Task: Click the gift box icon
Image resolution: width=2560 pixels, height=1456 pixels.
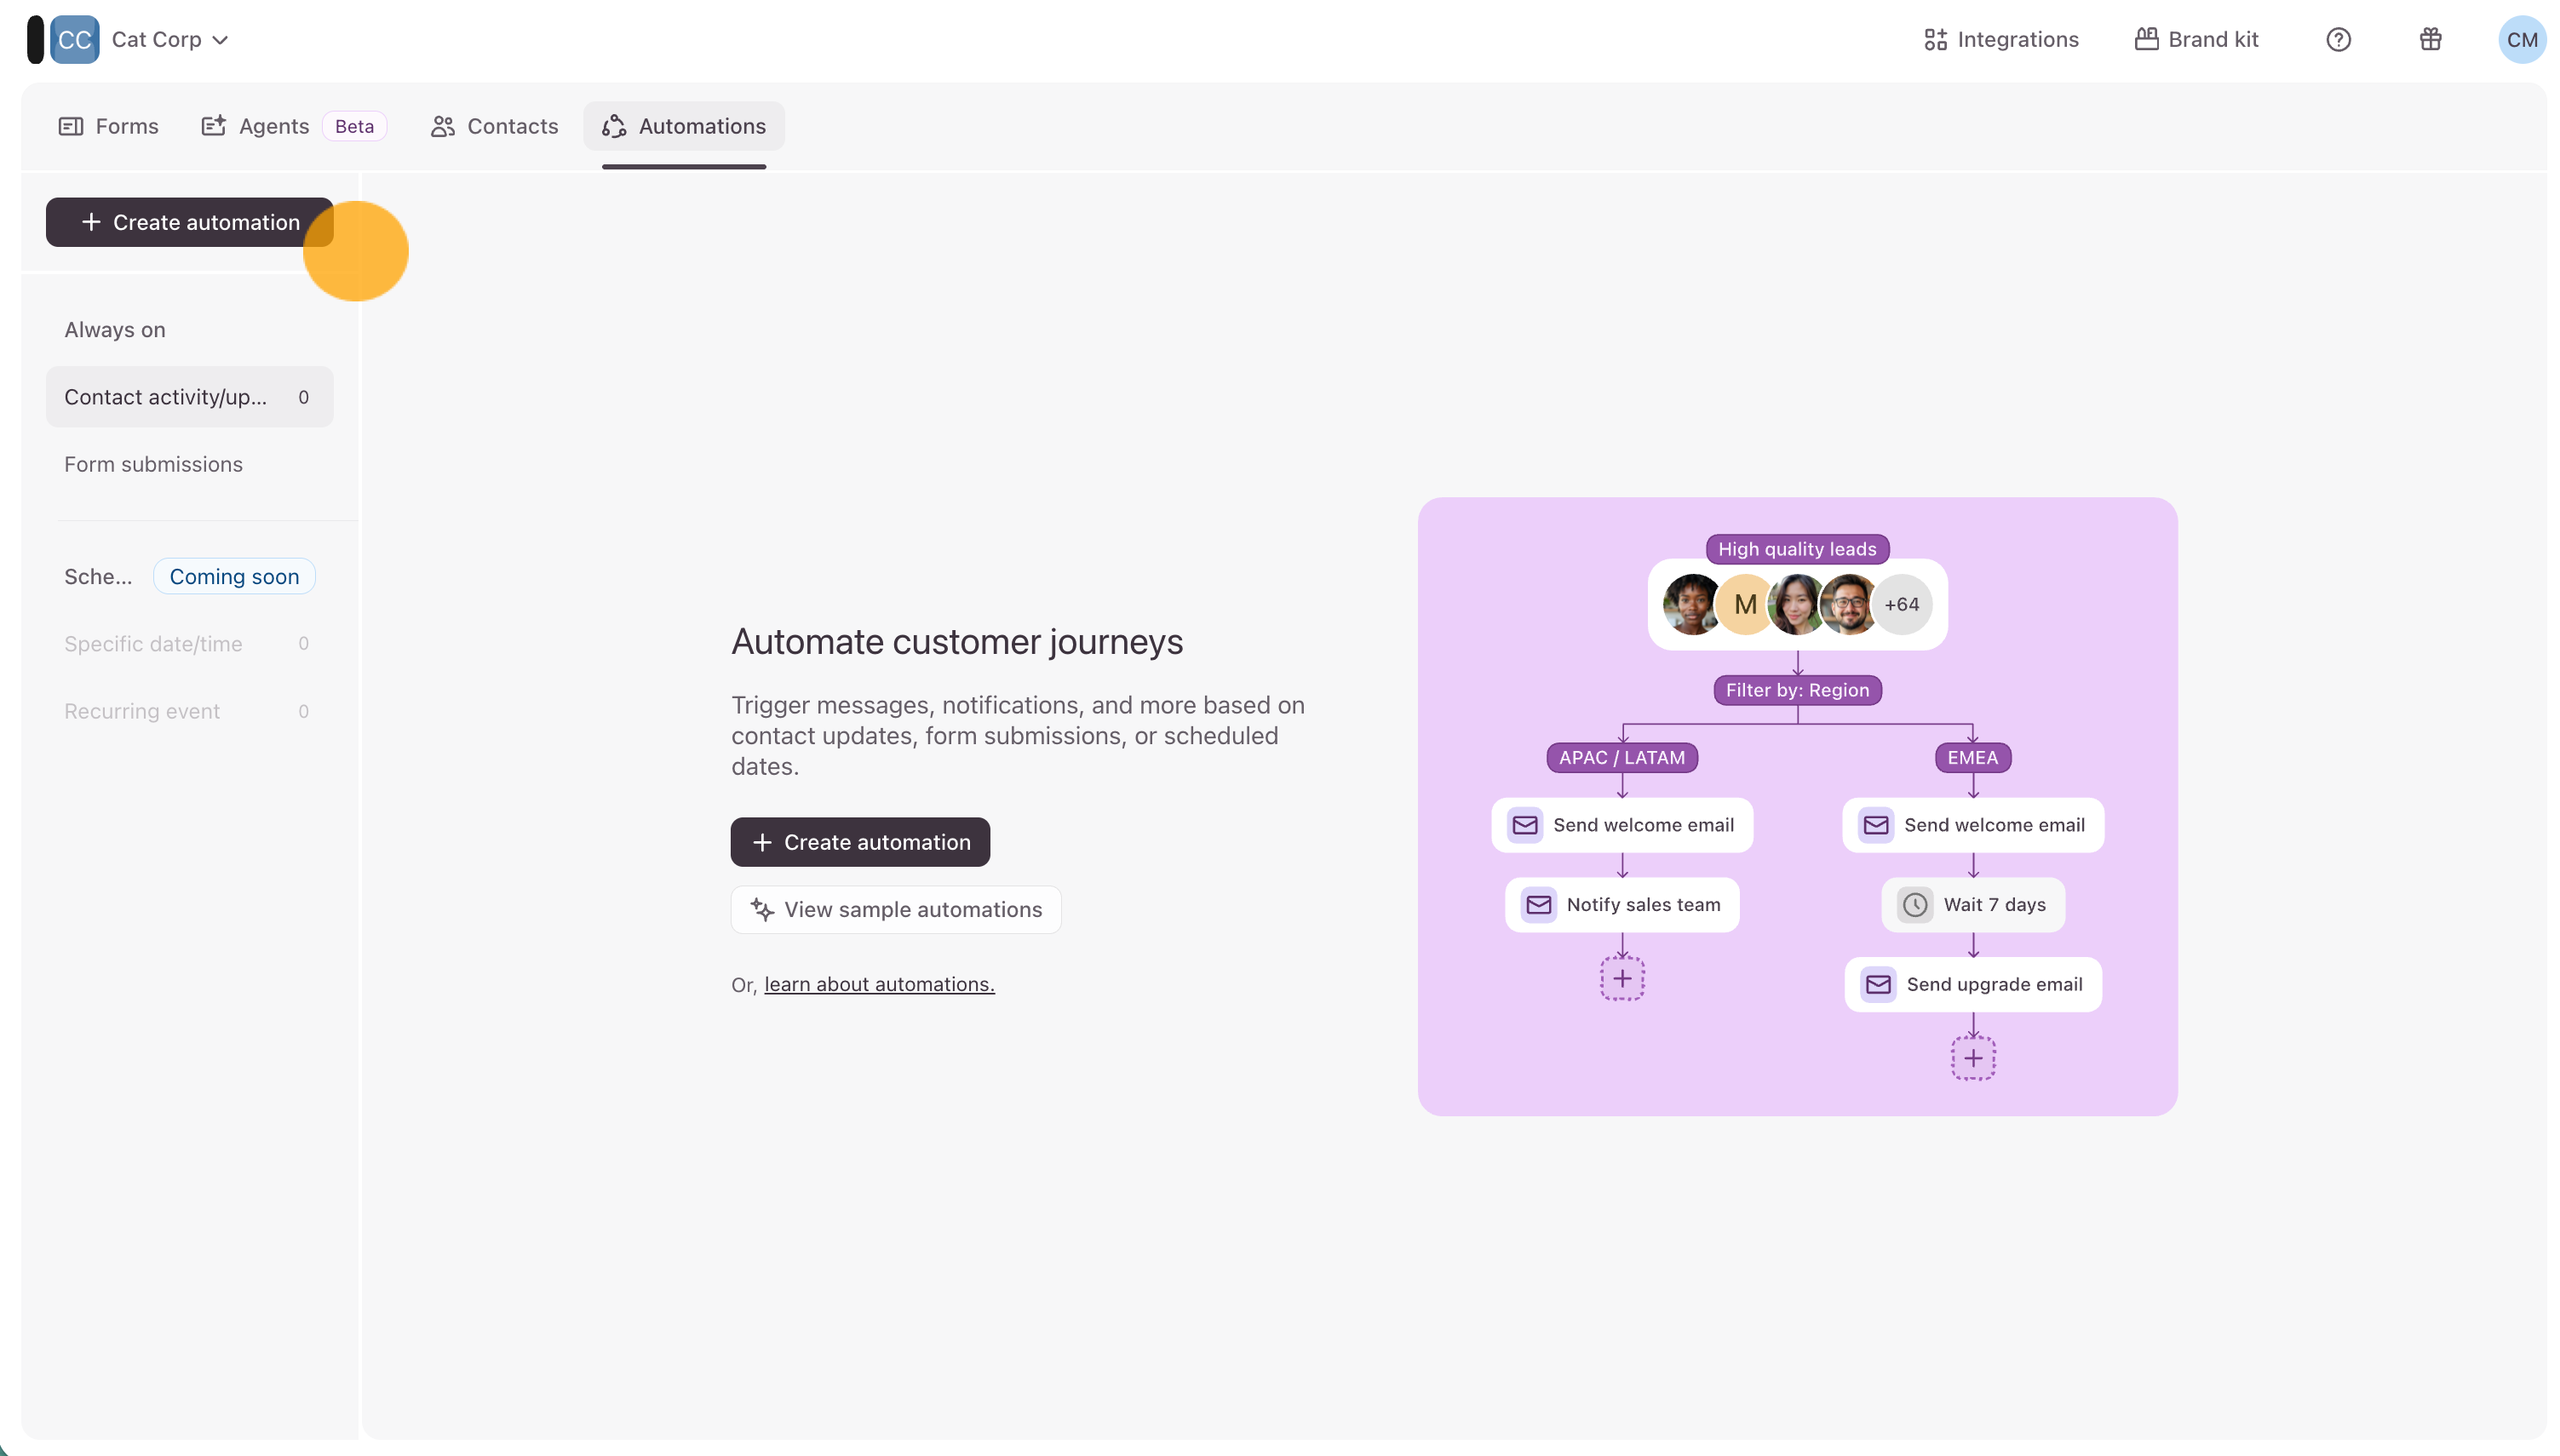Action: 2430,40
